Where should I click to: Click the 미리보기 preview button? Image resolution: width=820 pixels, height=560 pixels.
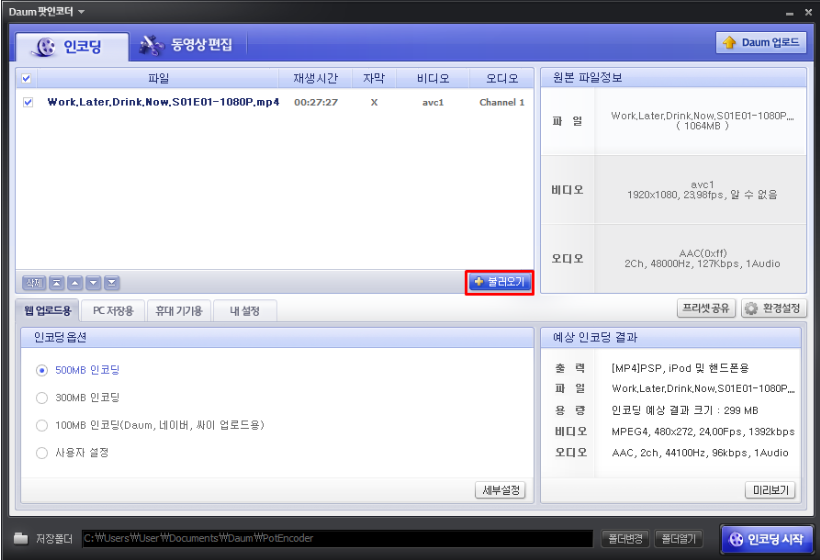click(770, 490)
